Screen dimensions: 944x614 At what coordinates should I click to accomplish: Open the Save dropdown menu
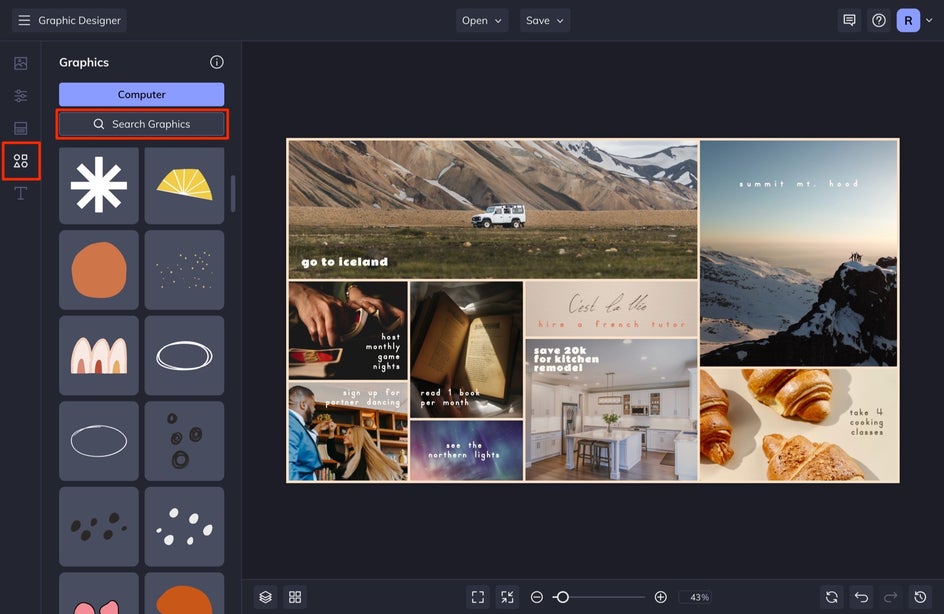coord(545,20)
